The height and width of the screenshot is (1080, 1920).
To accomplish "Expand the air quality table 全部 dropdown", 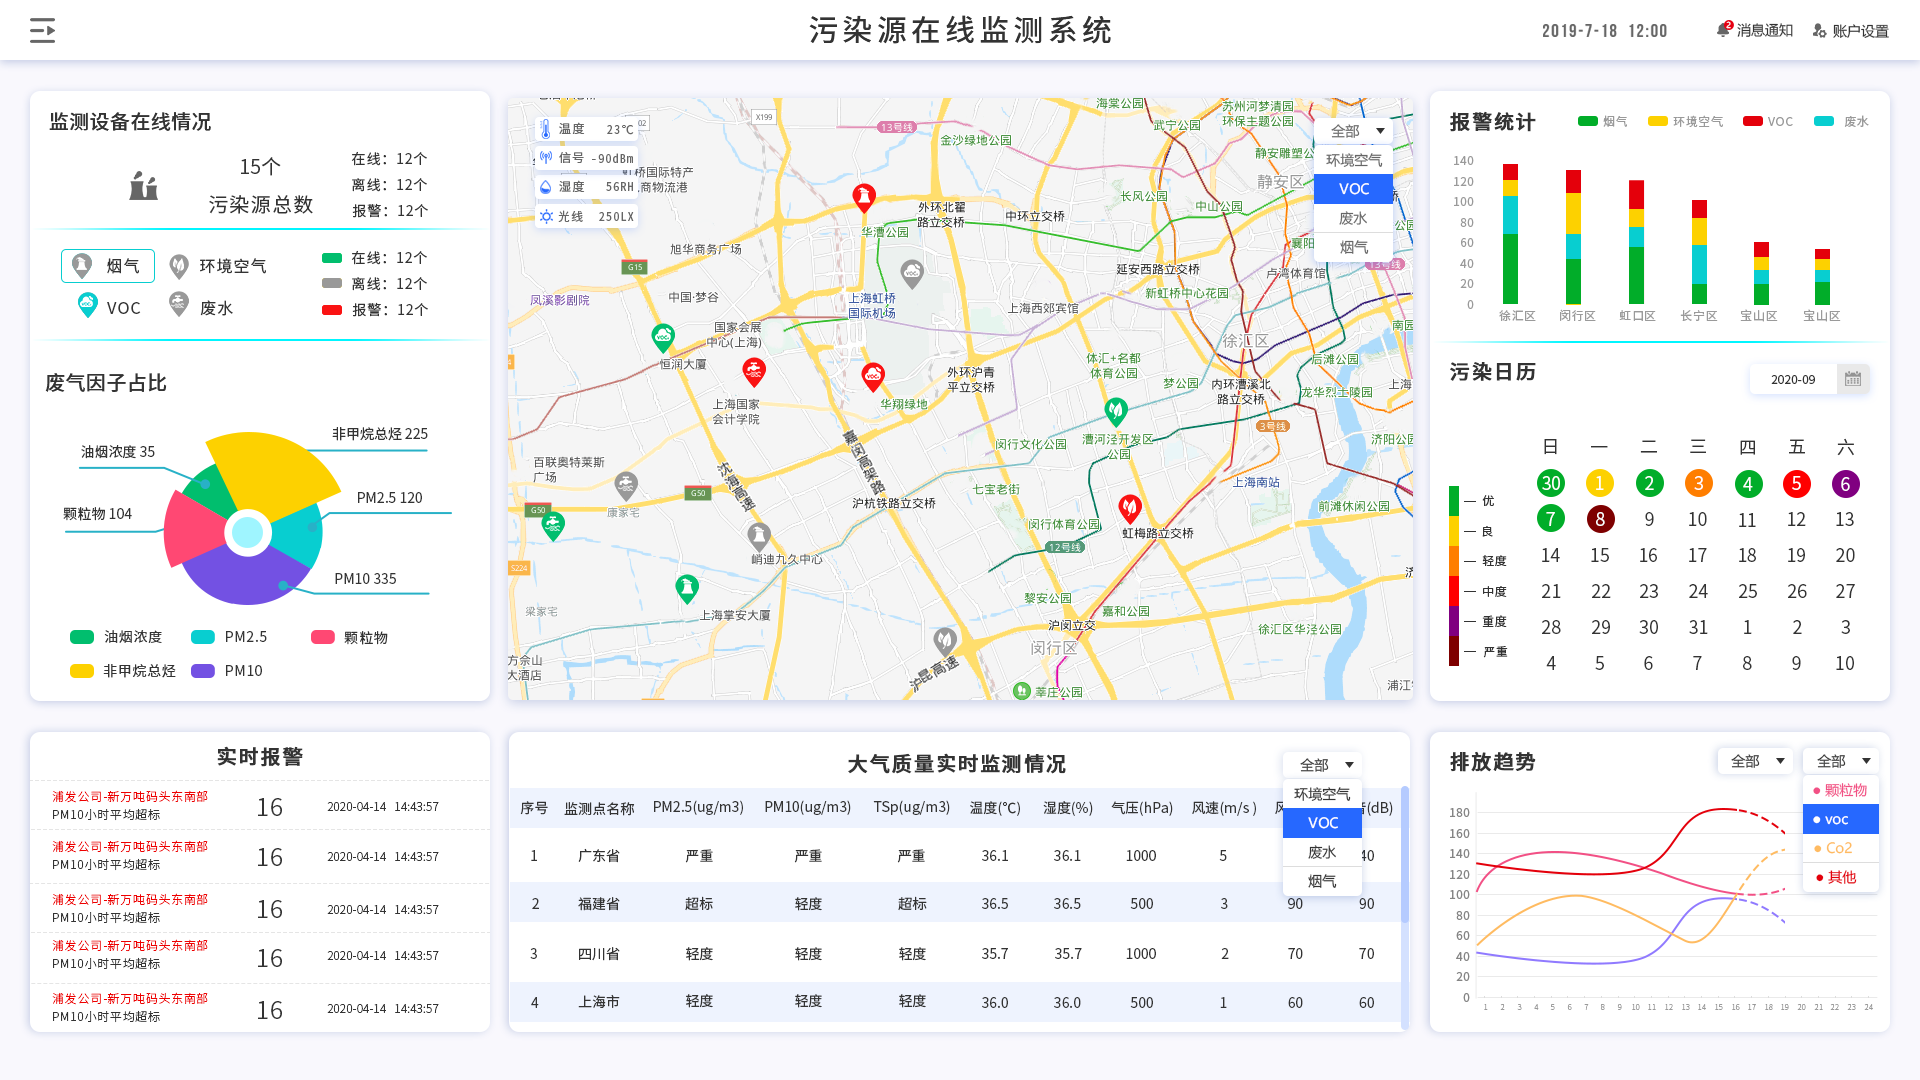I will (1322, 765).
